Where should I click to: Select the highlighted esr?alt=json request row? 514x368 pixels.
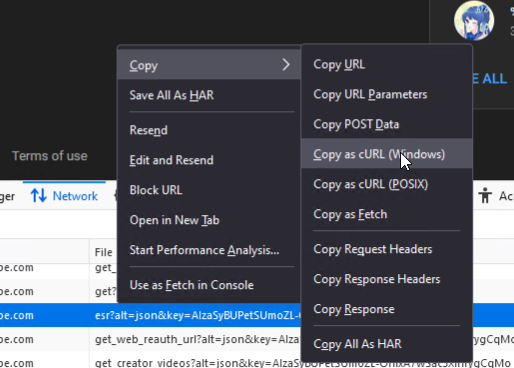257,315
